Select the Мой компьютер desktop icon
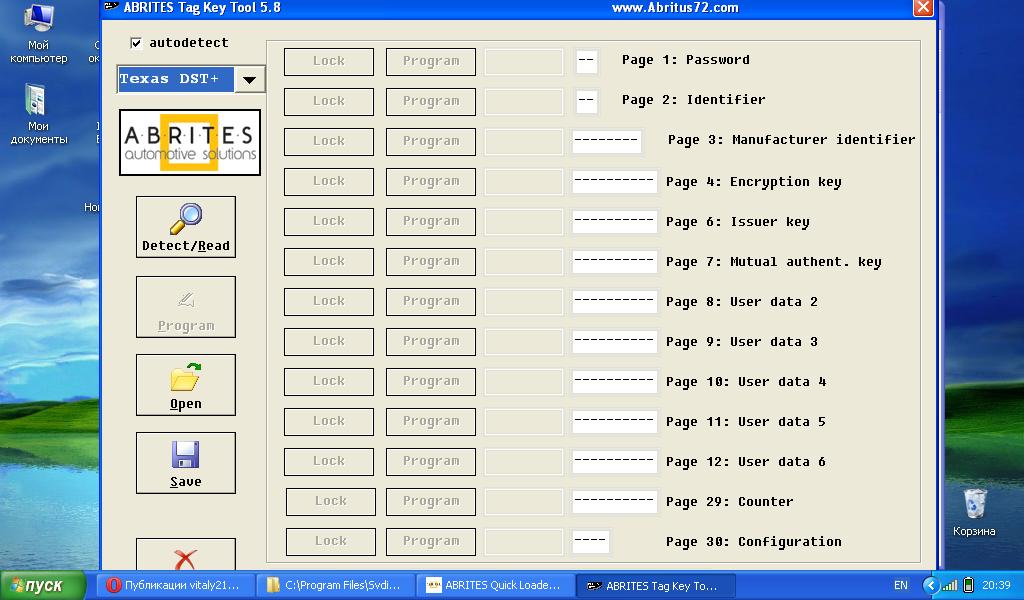Image resolution: width=1024 pixels, height=600 pixels. pos(39,33)
